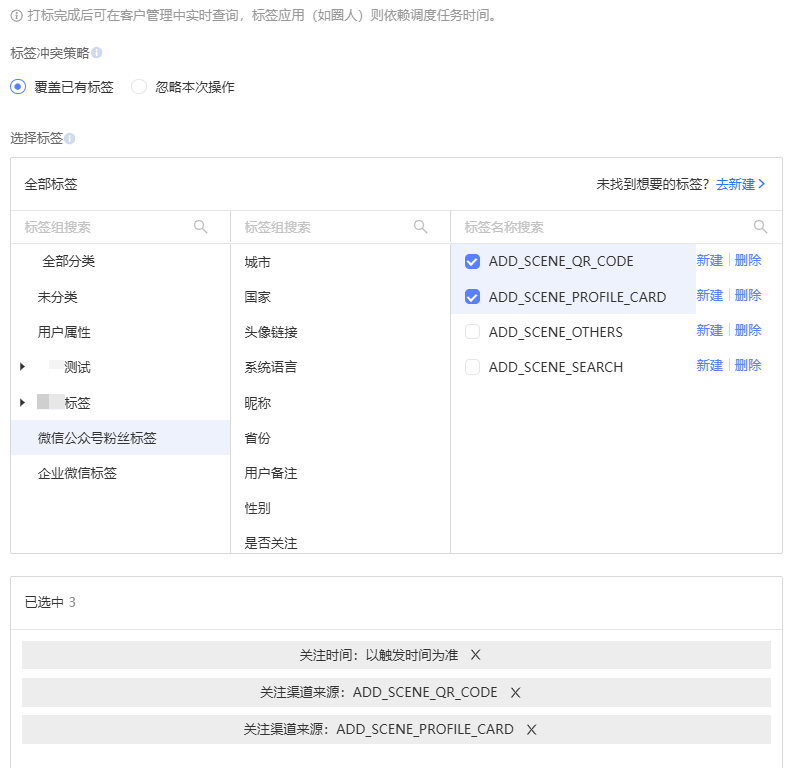This screenshot has width=793, height=768.
Task: Click info icon next to 标签冲突策略
Action: tap(97, 53)
